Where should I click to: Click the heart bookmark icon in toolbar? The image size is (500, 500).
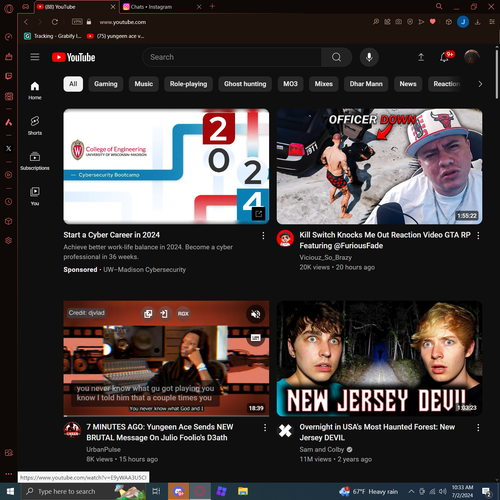tap(433, 22)
